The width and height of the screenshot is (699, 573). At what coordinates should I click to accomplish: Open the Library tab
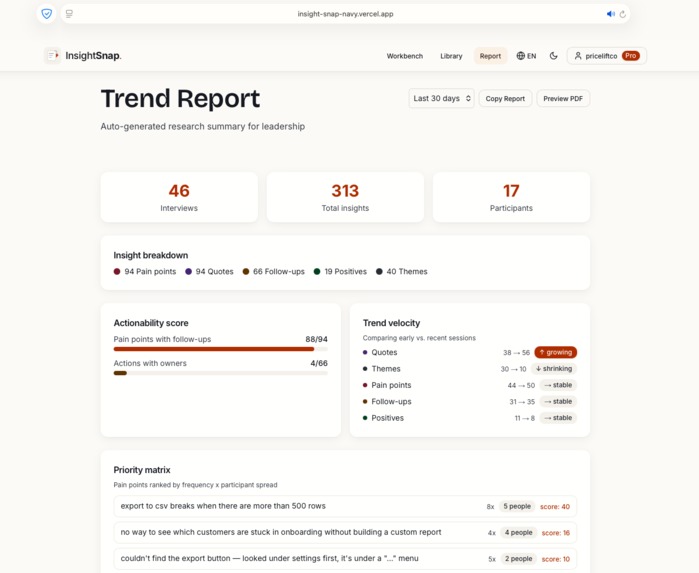tap(451, 56)
